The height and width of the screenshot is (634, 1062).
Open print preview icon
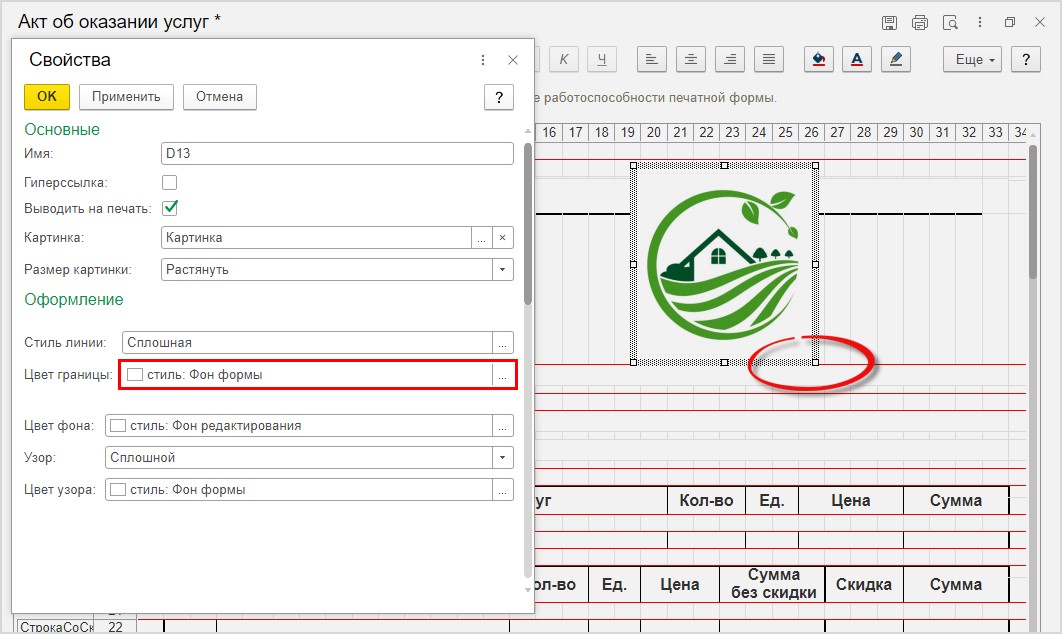[x=950, y=22]
